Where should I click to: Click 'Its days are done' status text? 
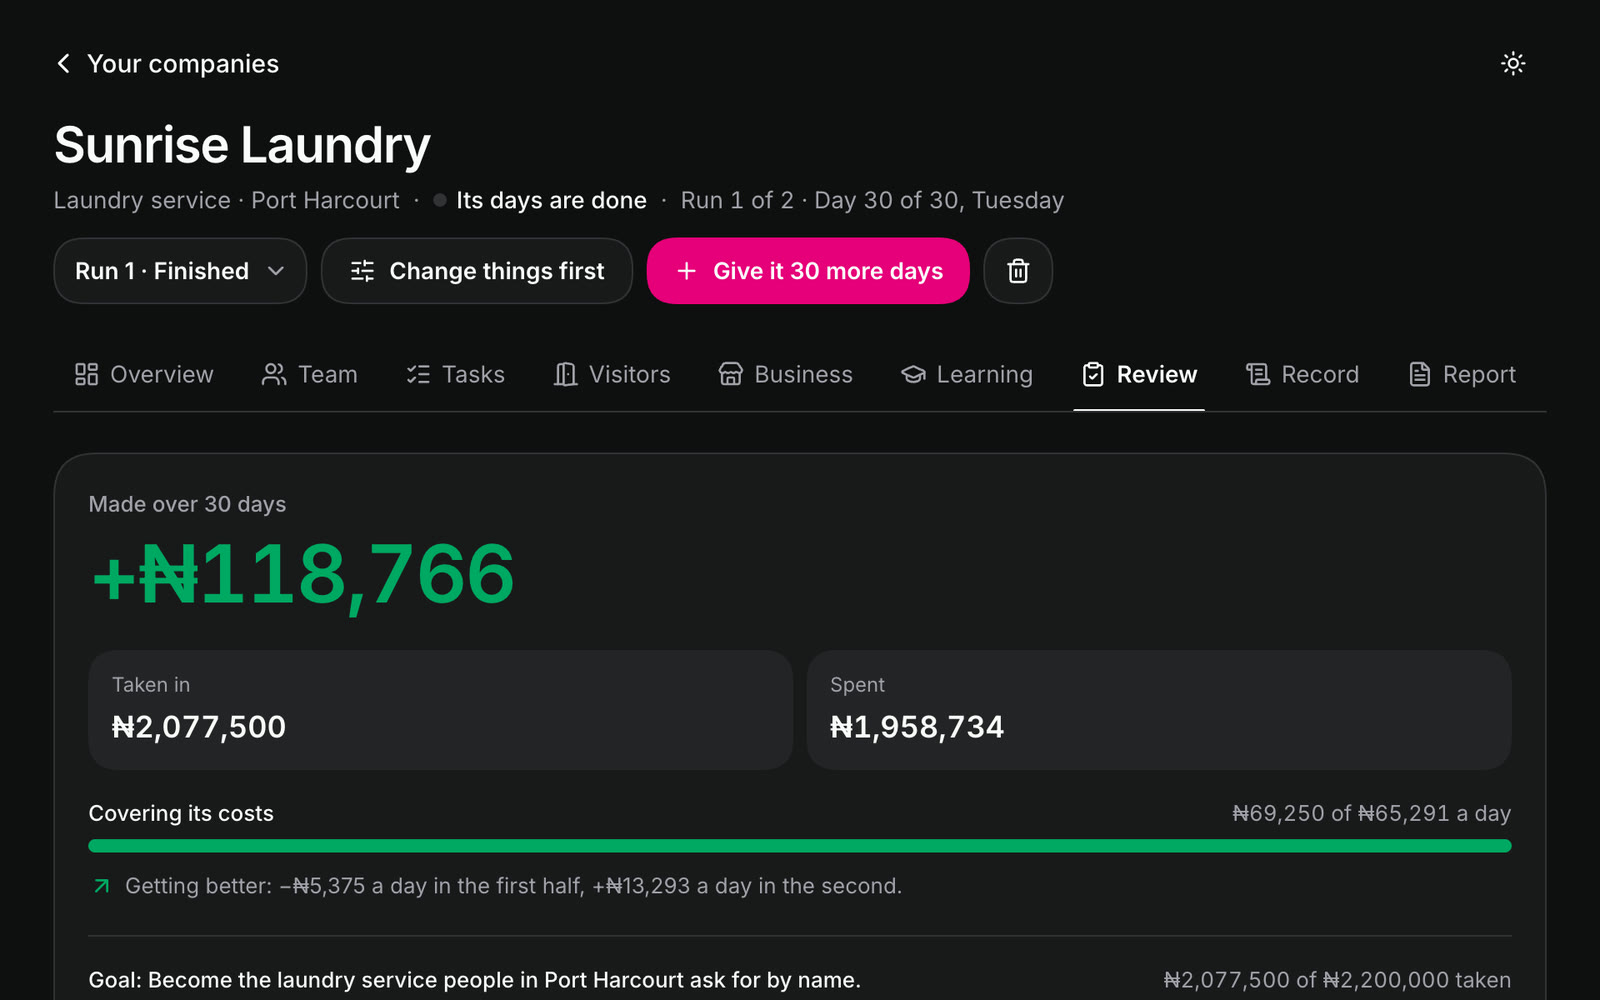[x=551, y=200]
